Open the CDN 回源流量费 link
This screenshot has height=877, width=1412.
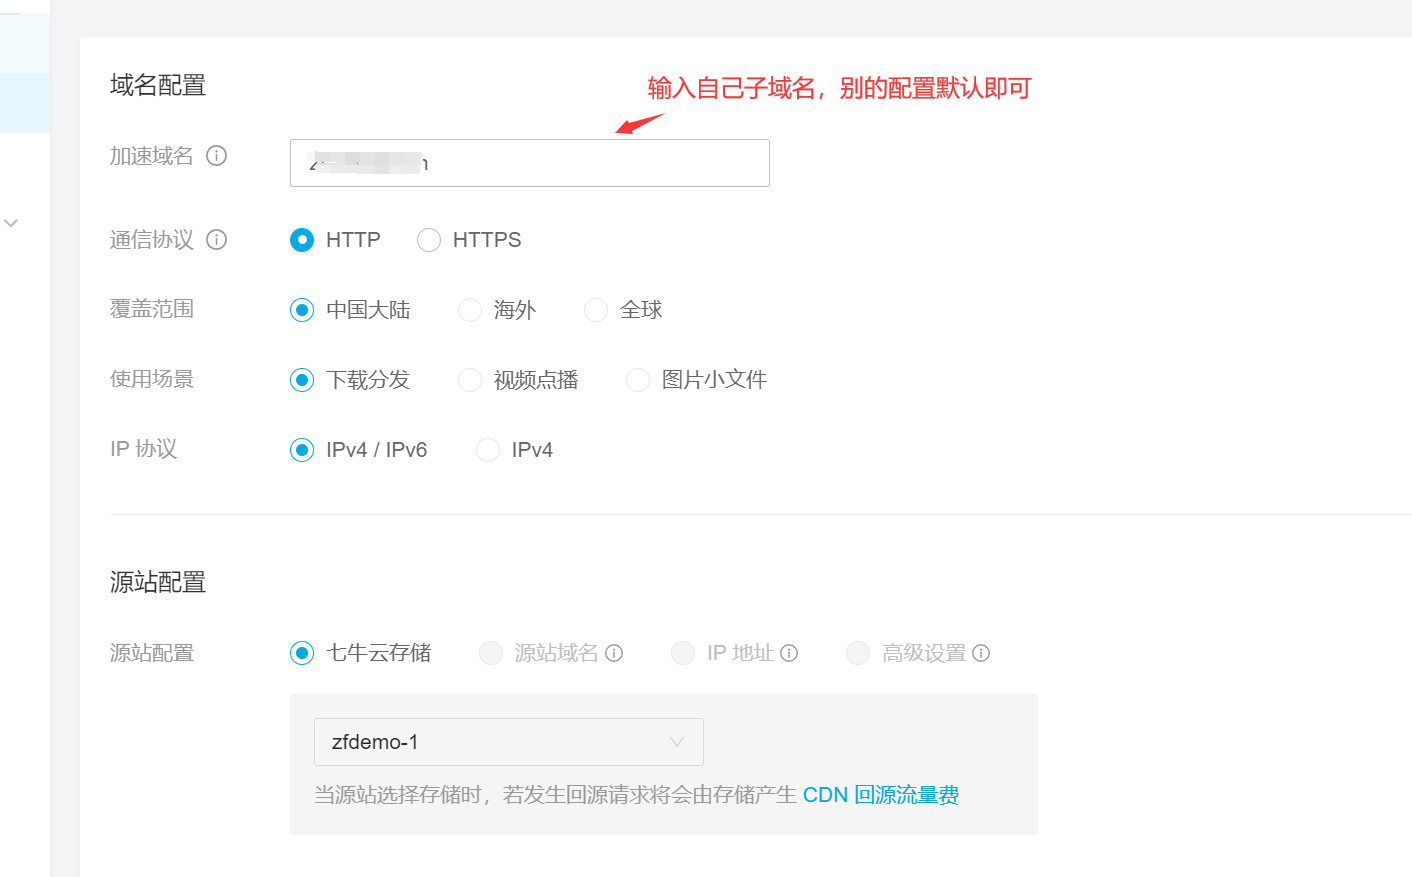tap(881, 795)
